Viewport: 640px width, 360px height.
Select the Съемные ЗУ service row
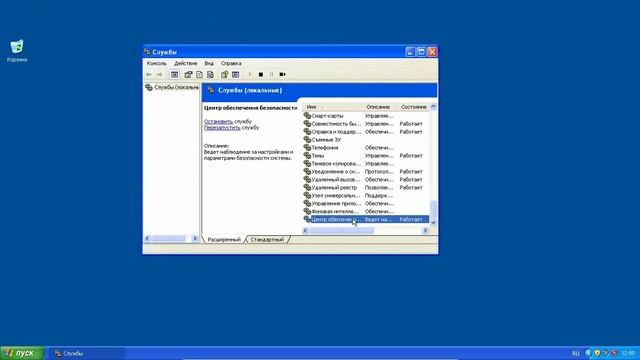point(366,140)
